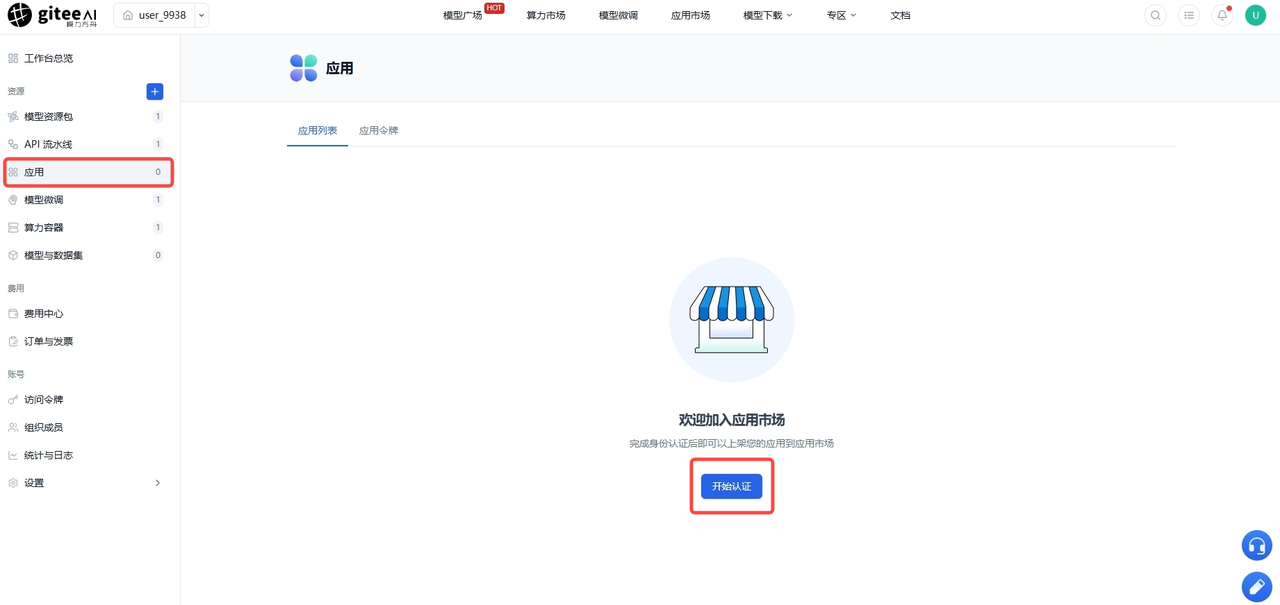The image size is (1280, 605).
Task: Expand the 模型下载 dropdown menu
Action: (767, 15)
